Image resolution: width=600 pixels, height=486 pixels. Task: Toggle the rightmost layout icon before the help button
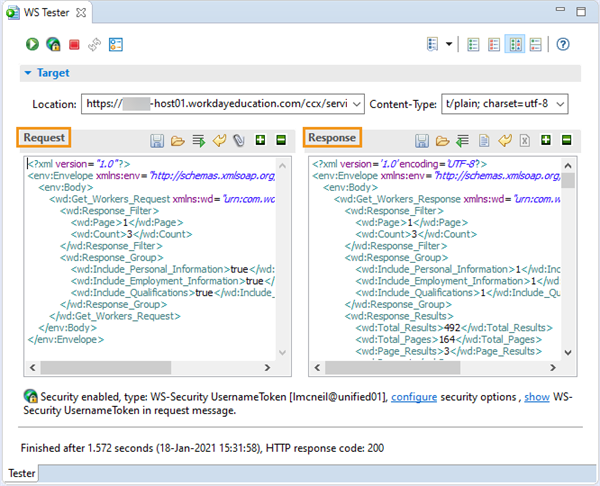pos(536,44)
